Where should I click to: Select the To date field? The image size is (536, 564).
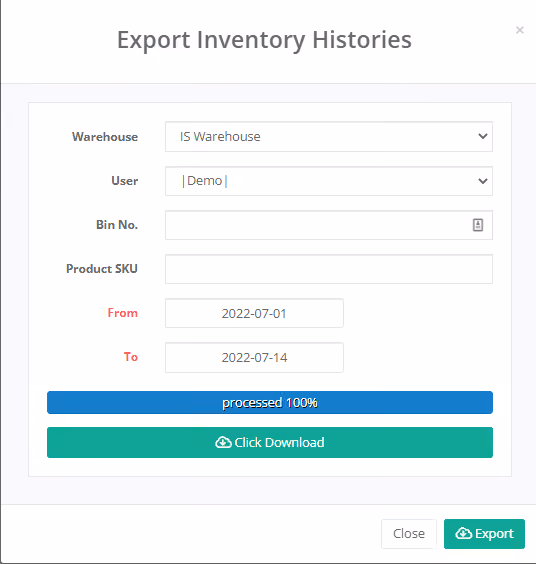[254, 358]
